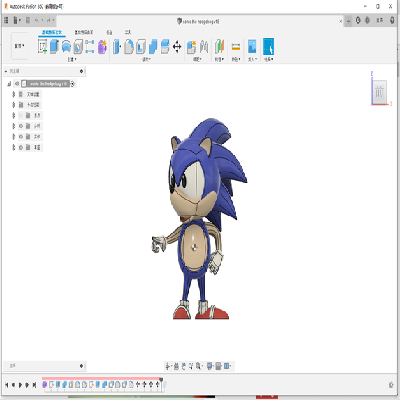This screenshot has height=400, width=400.
Task: Toggle the eye of the last browser folder
Action: (21, 147)
